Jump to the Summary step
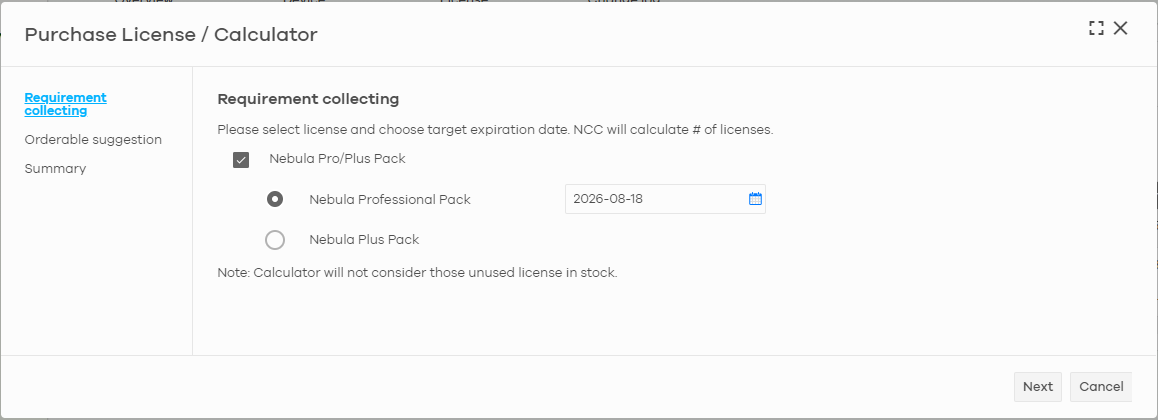 click(55, 168)
